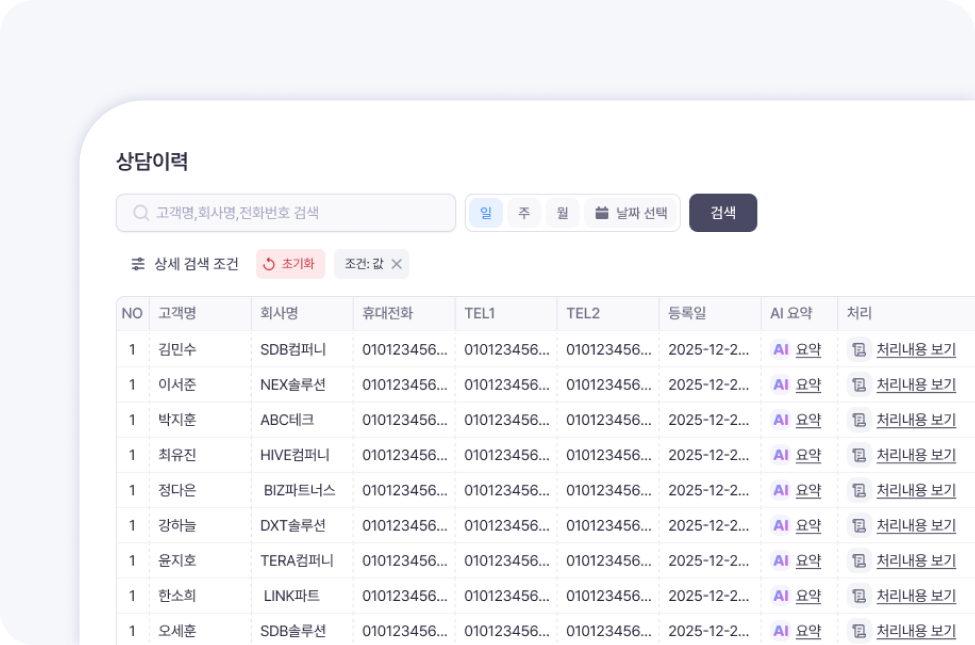Click AI badge in 오세훈 row
Screen dimensions: 975x645
click(x=780, y=631)
